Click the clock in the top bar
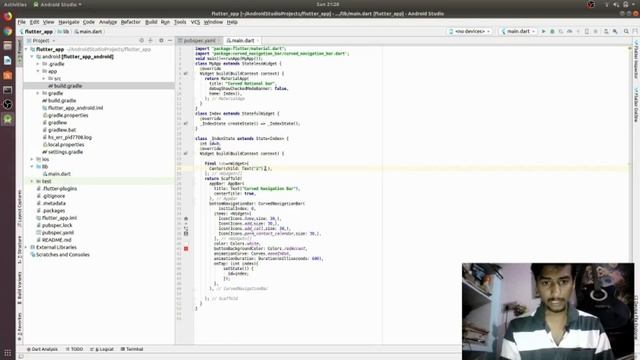Viewport: 640px width, 360px height. 328,4
